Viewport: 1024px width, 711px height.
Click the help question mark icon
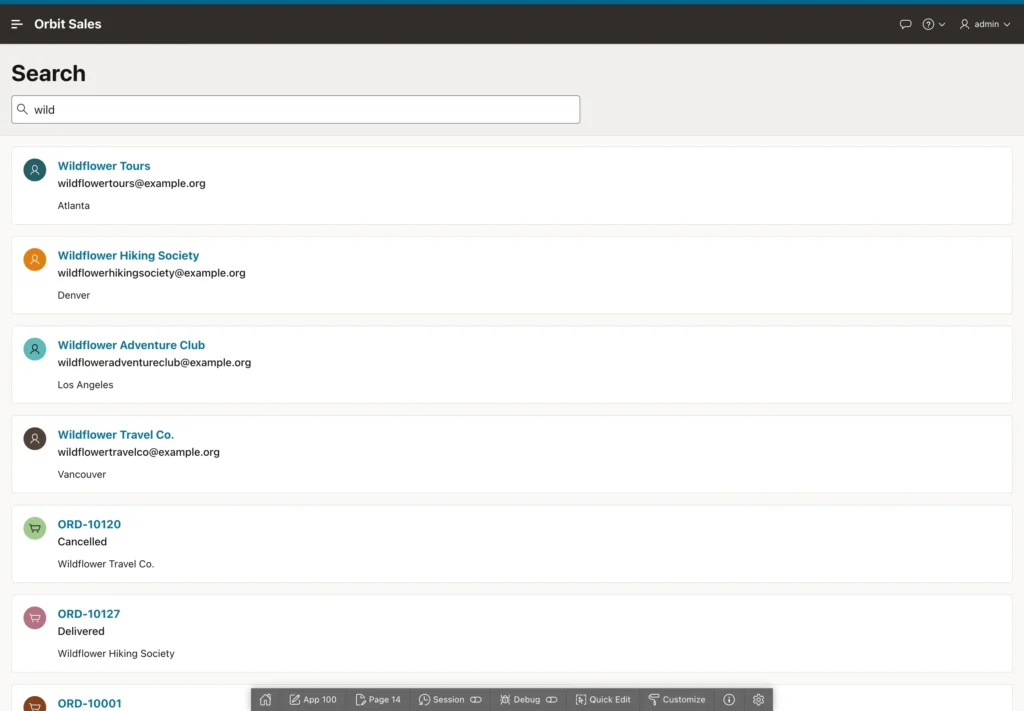(928, 24)
